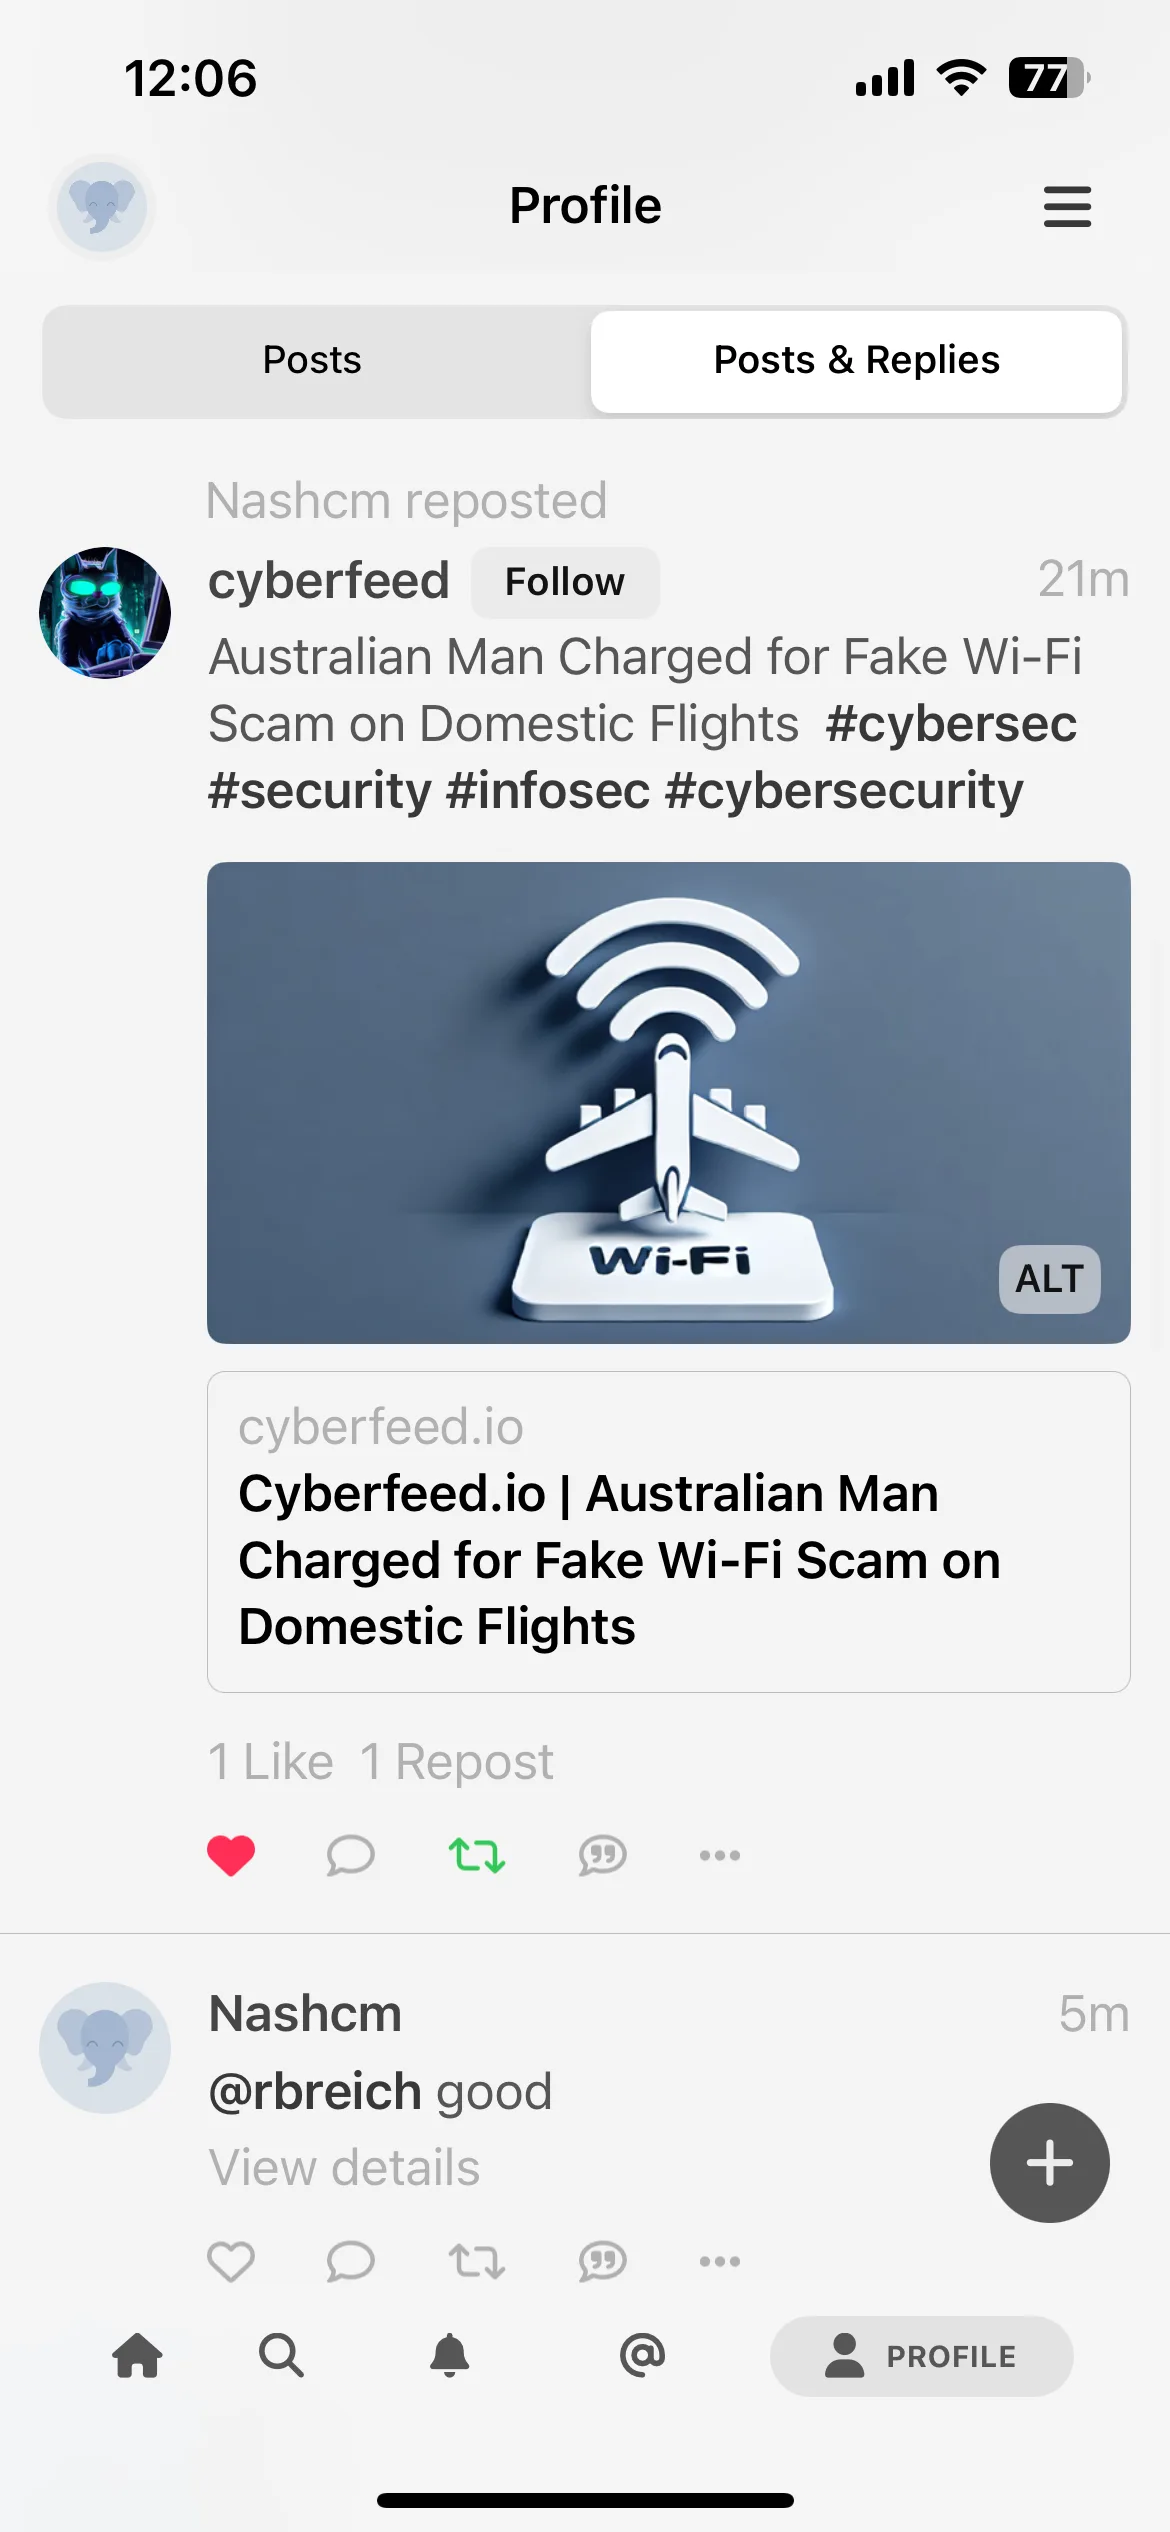Open the Wi-Fi airplane image
The image size is (1170, 2532).
(669, 1102)
